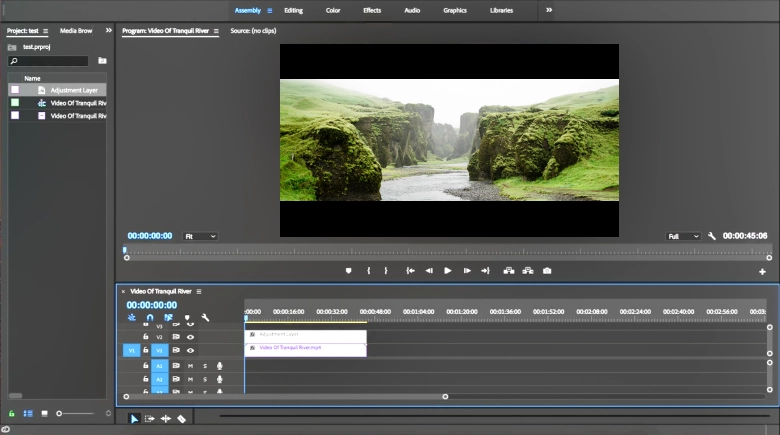Enable voice-over record on A1
The image size is (780, 435).
tap(219, 366)
